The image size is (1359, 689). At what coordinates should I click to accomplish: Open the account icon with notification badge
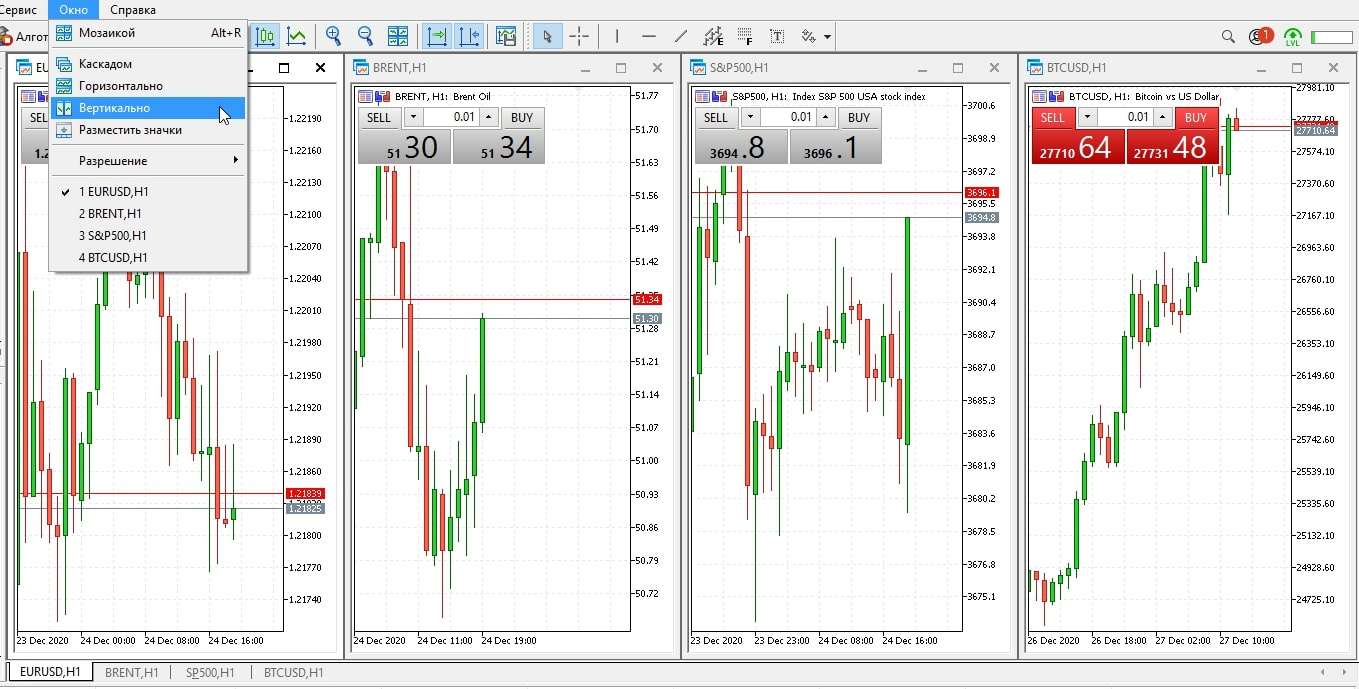click(1260, 36)
